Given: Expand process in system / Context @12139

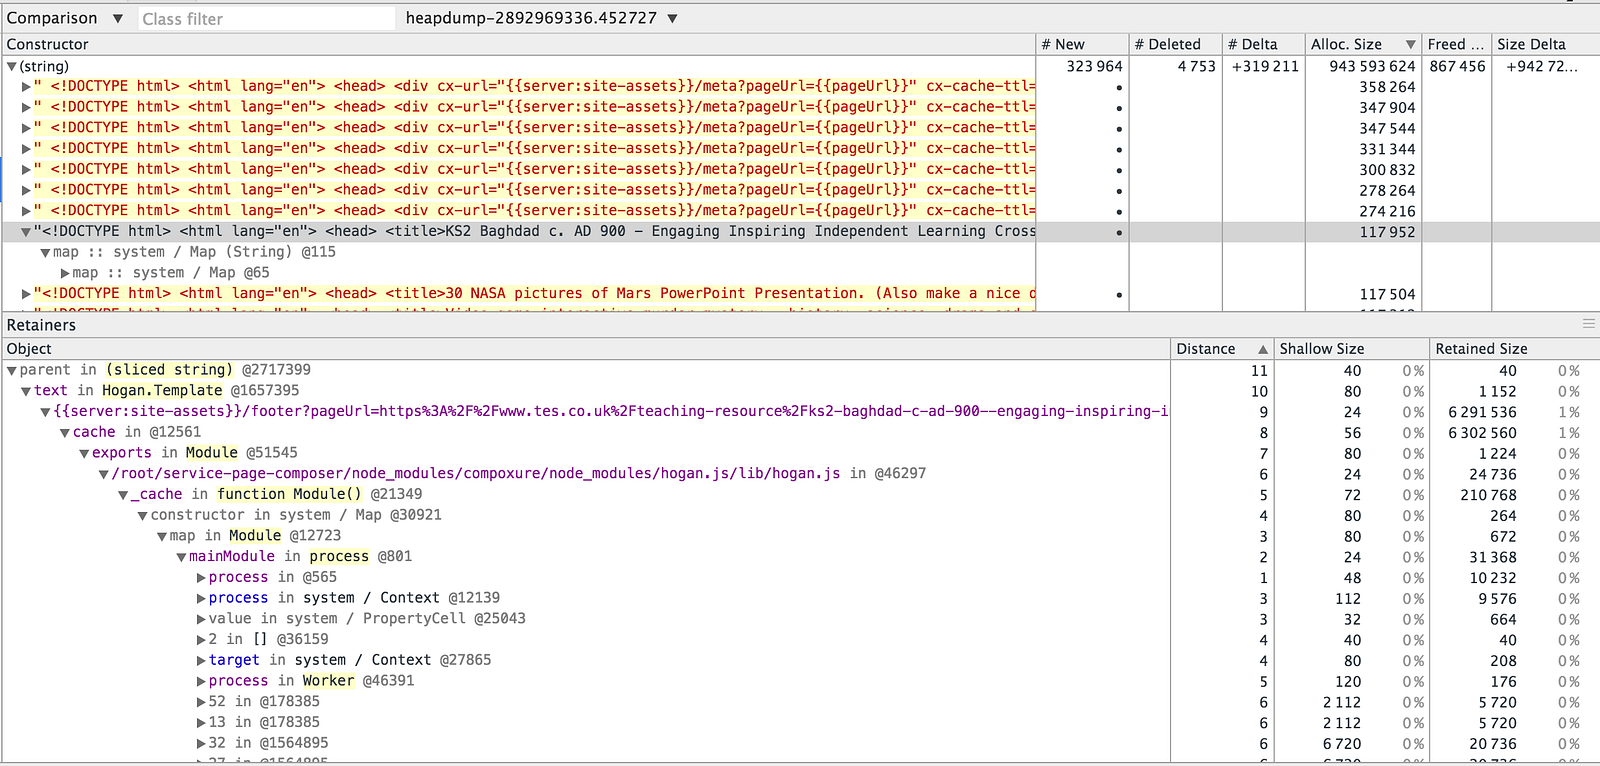Looking at the screenshot, I should [201, 598].
